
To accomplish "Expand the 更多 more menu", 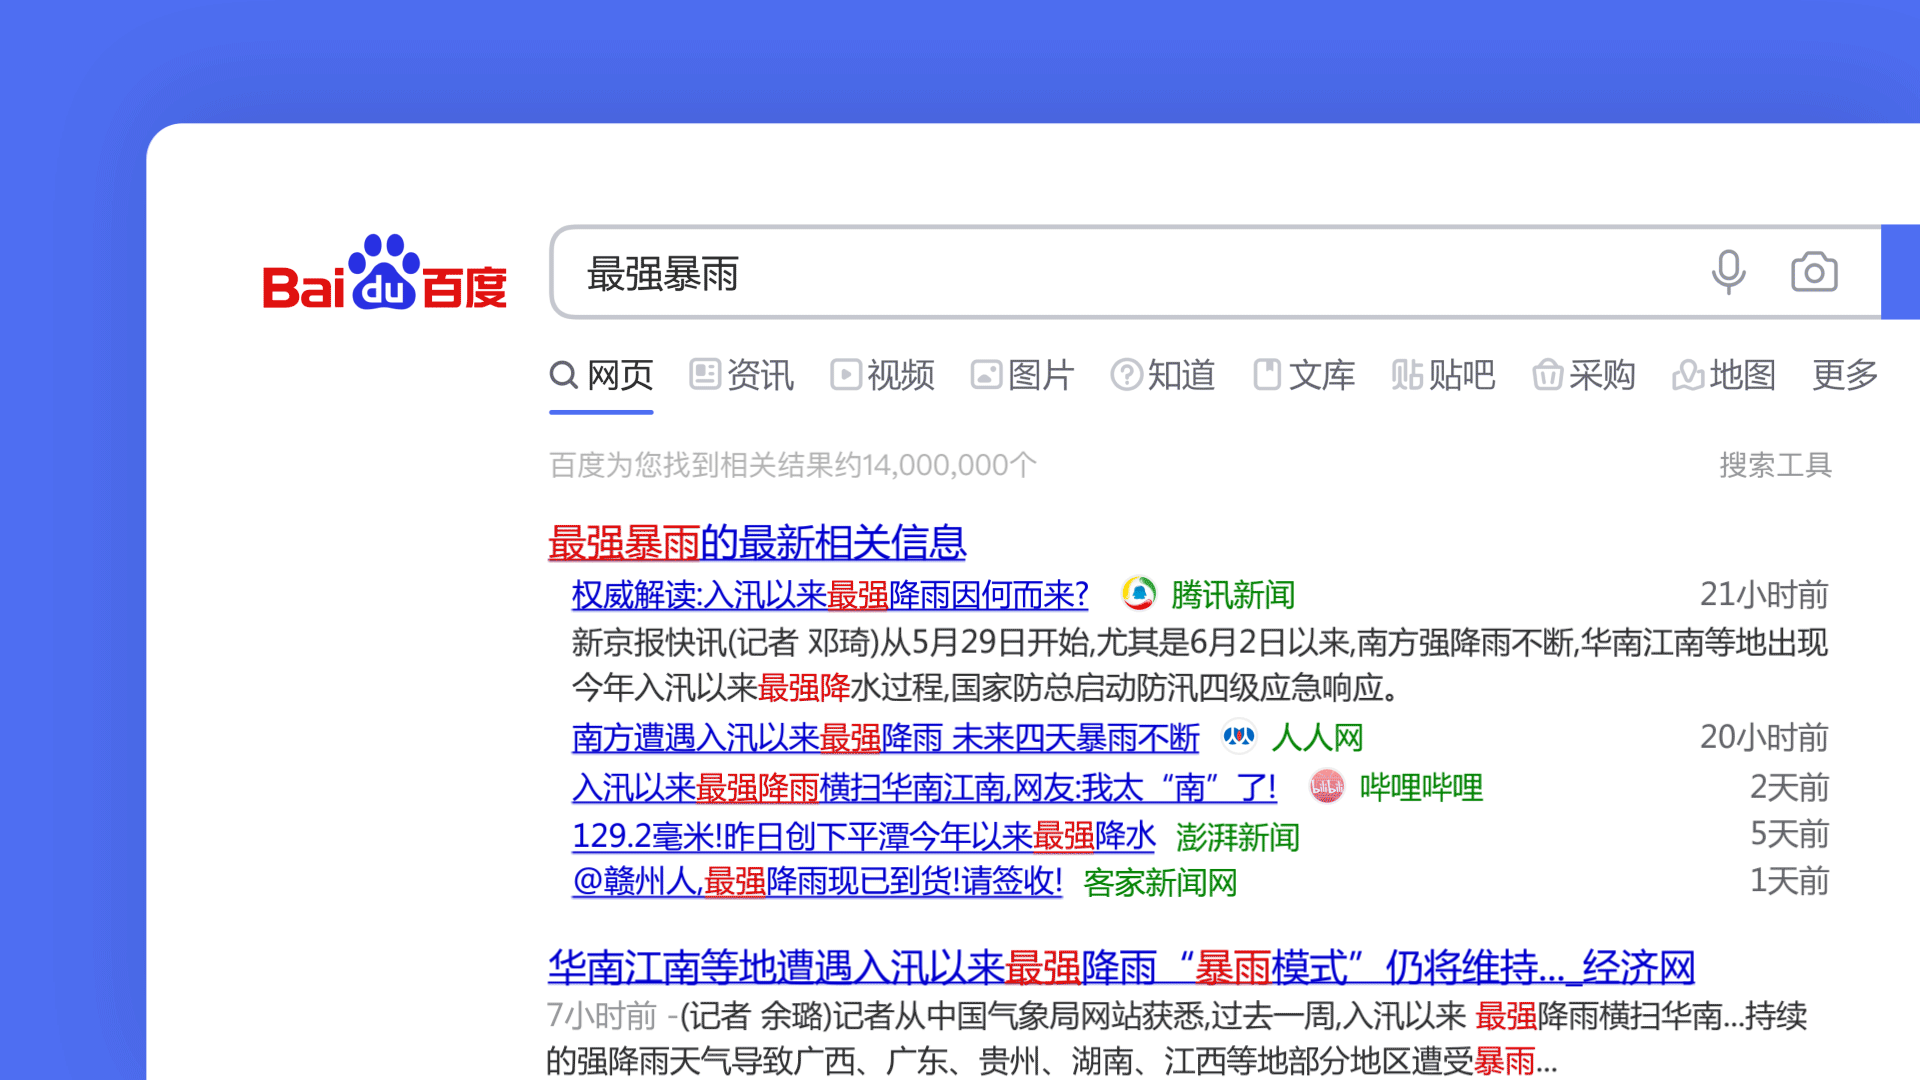I will pyautogui.click(x=1844, y=375).
